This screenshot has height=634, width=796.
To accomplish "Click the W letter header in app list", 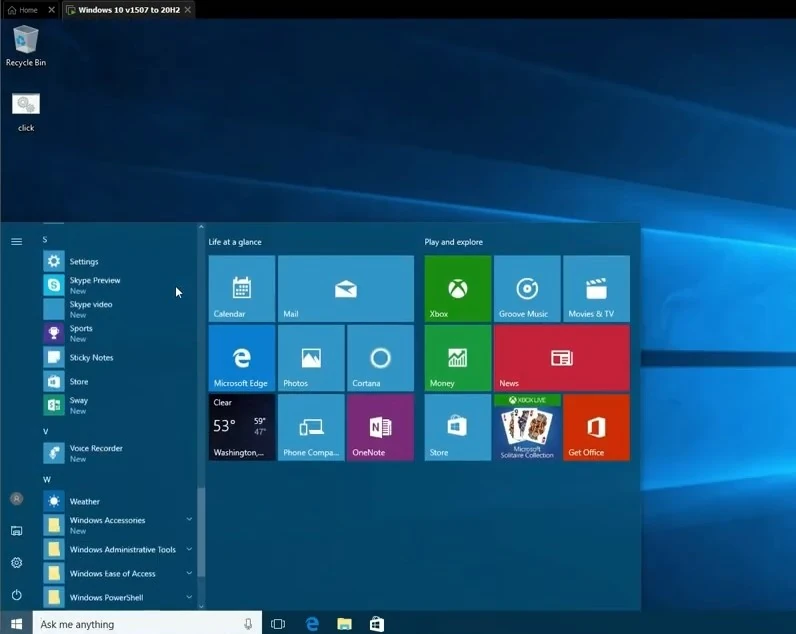I will [47, 479].
